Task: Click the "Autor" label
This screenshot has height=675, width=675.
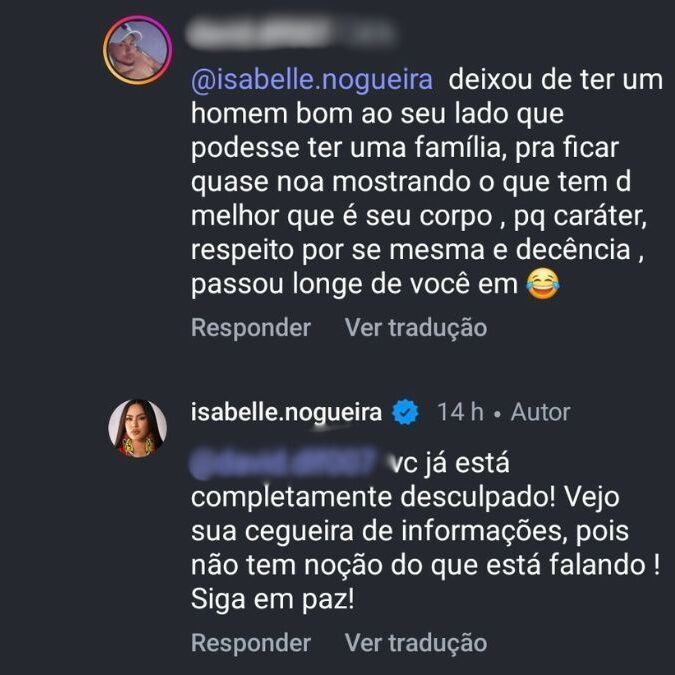Action: coord(539,412)
